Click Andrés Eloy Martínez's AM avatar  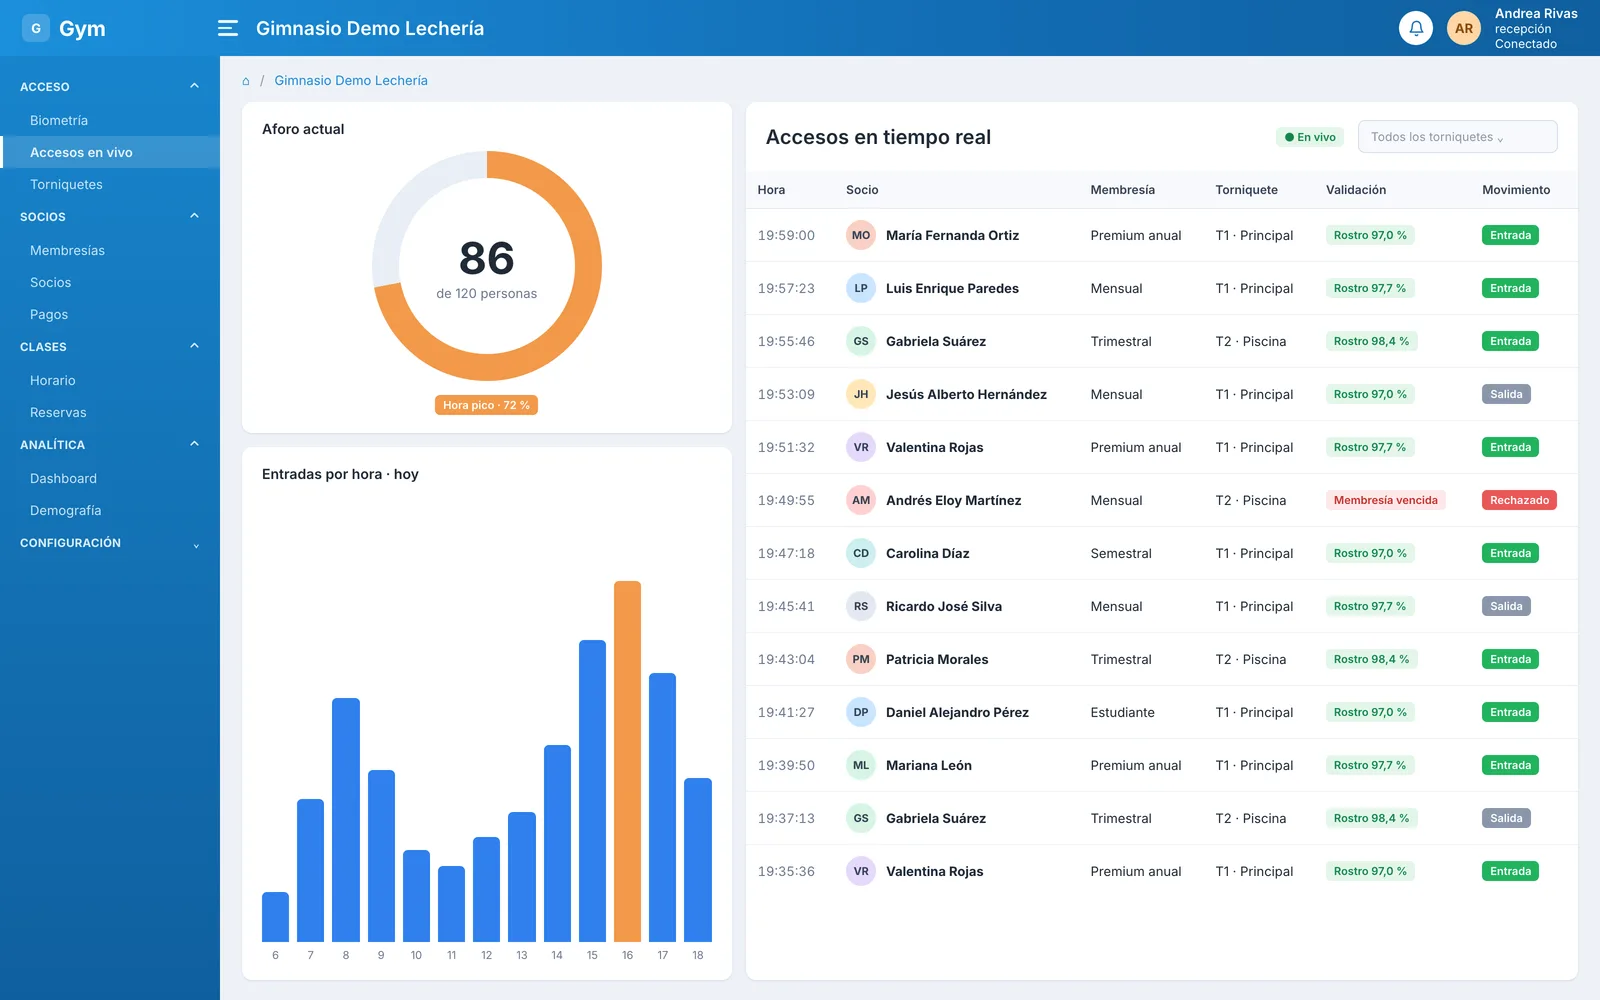pyautogui.click(x=861, y=500)
